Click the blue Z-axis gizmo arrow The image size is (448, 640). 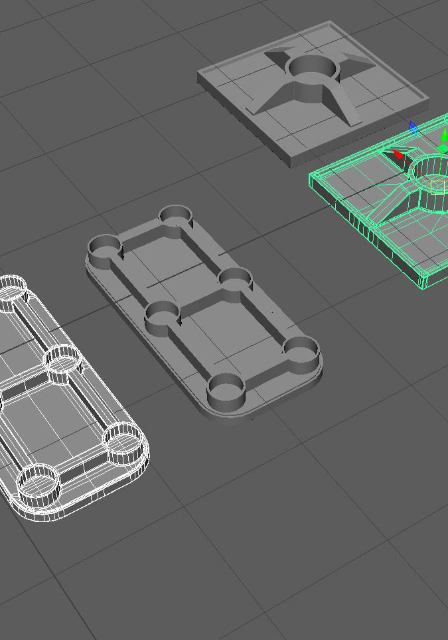413,127
